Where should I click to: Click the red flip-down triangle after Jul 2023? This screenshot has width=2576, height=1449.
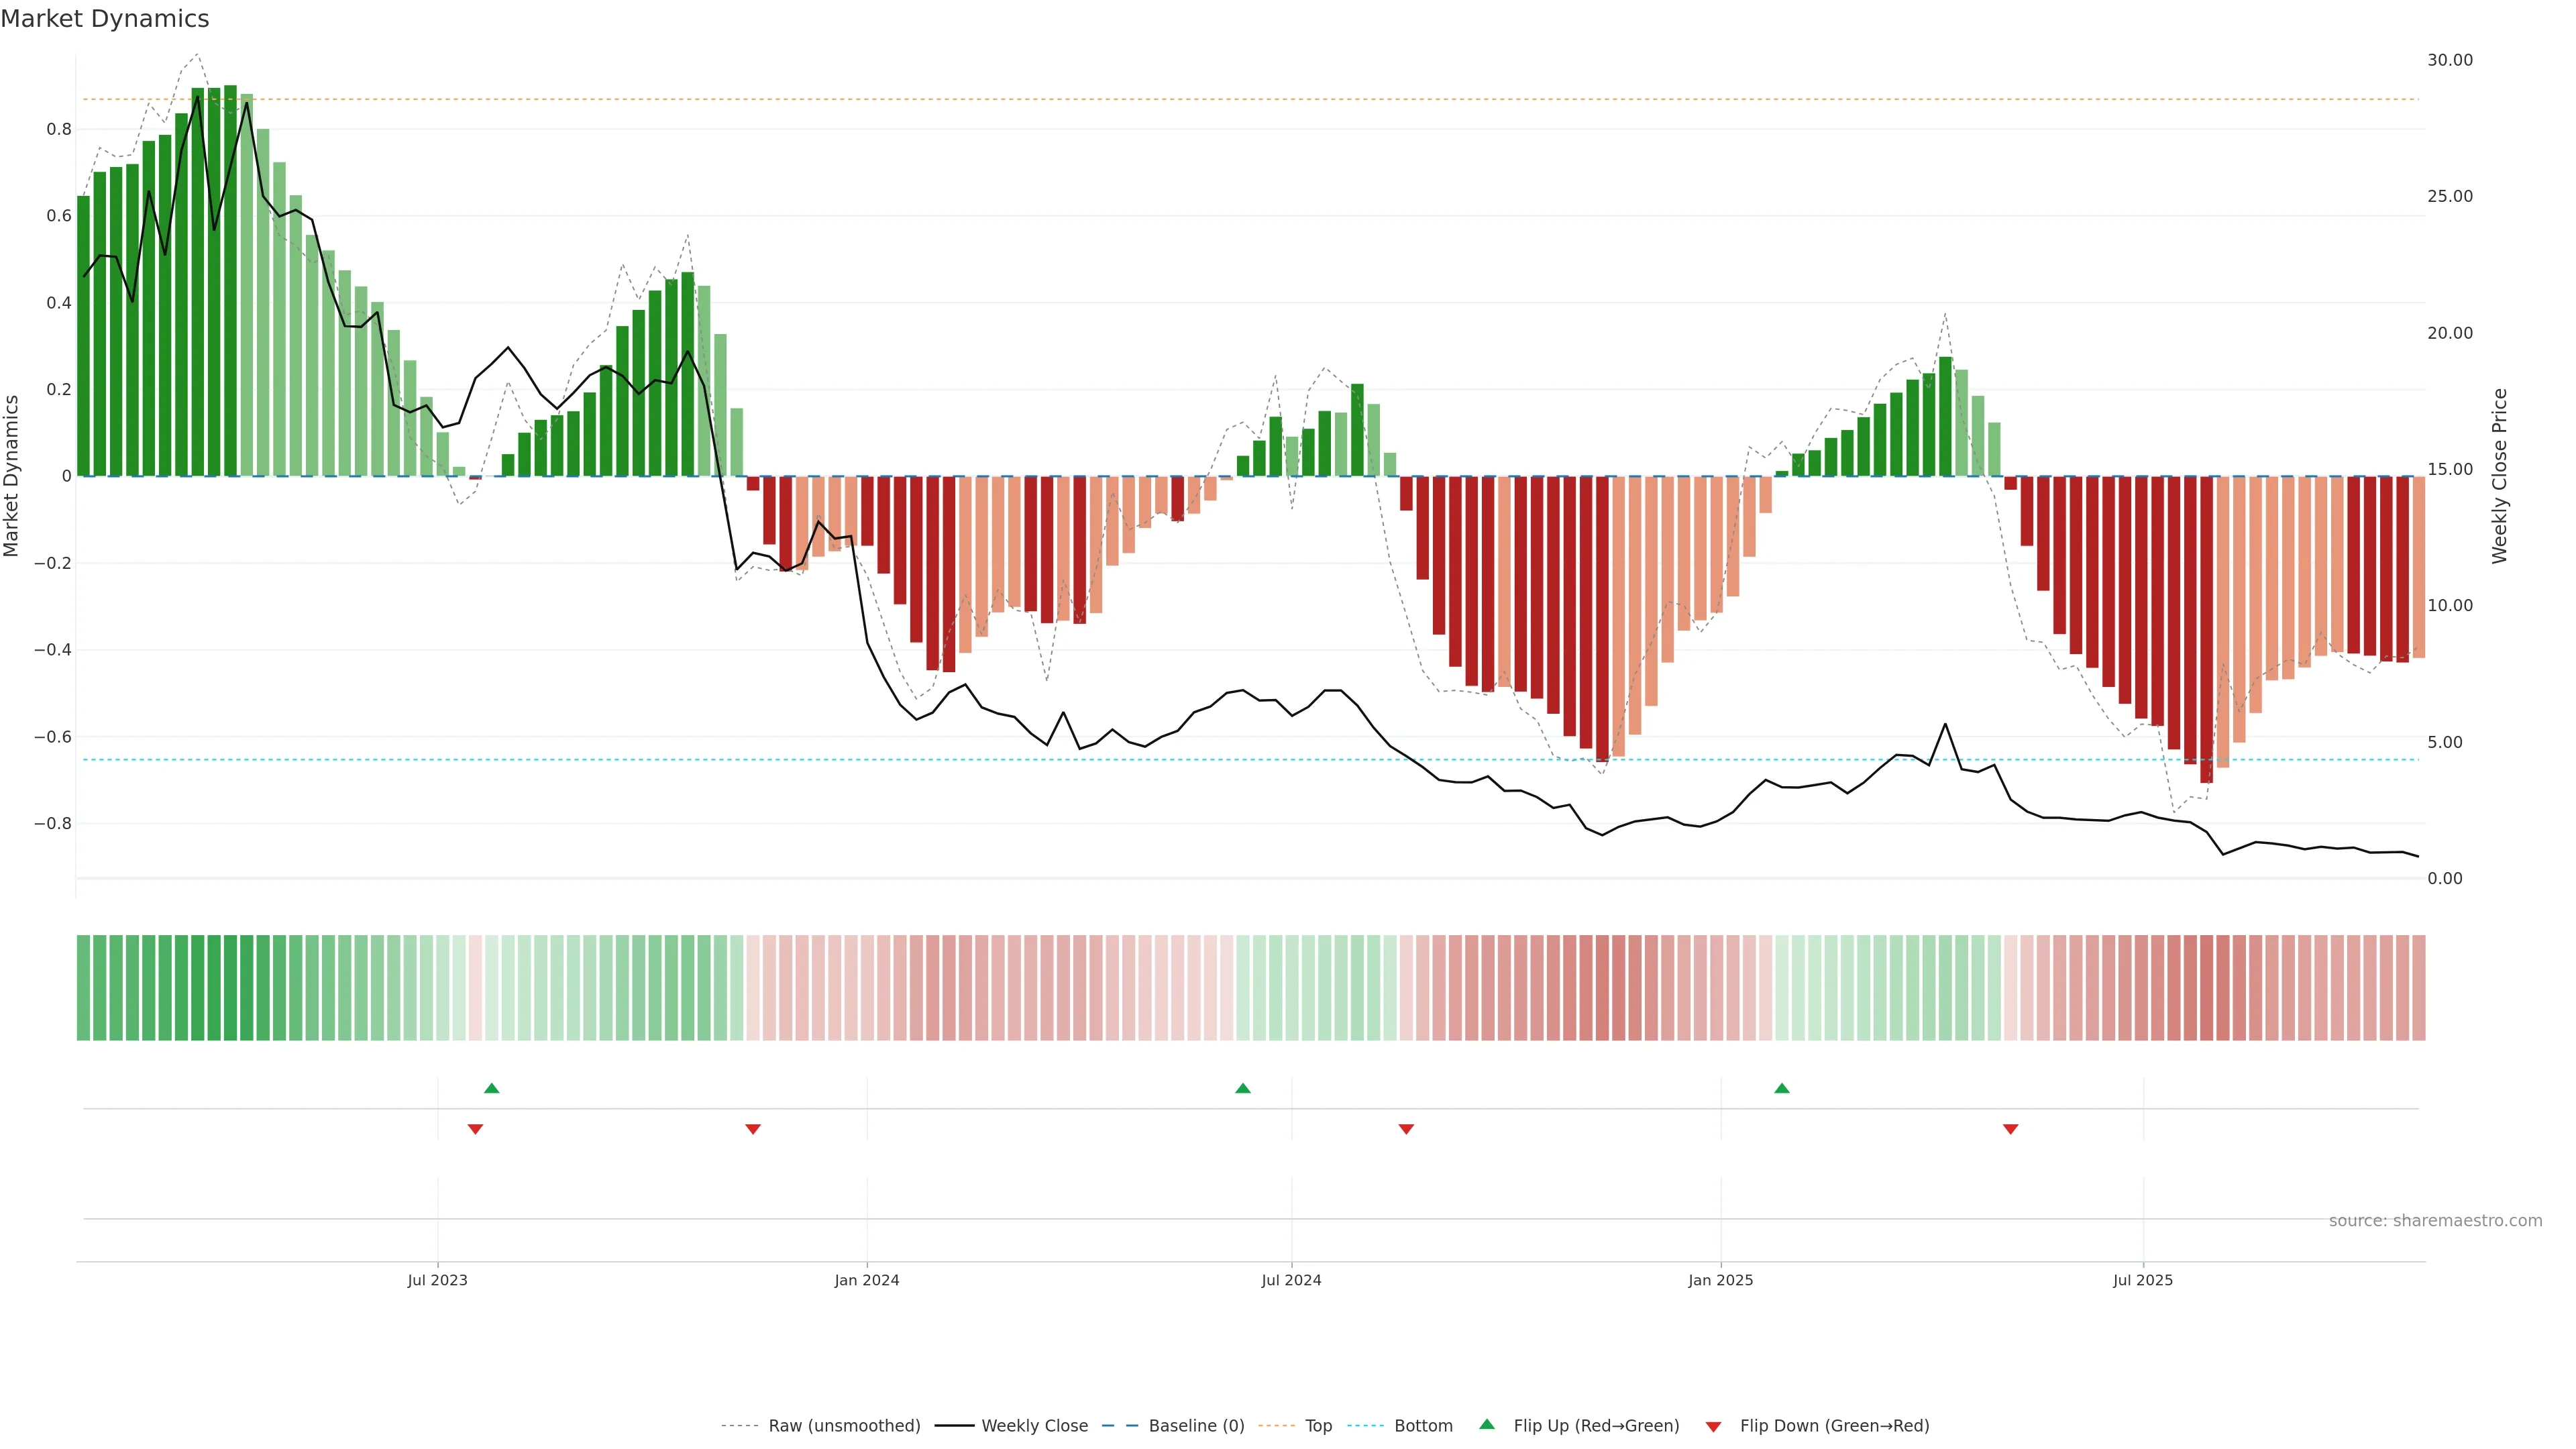475,1129
